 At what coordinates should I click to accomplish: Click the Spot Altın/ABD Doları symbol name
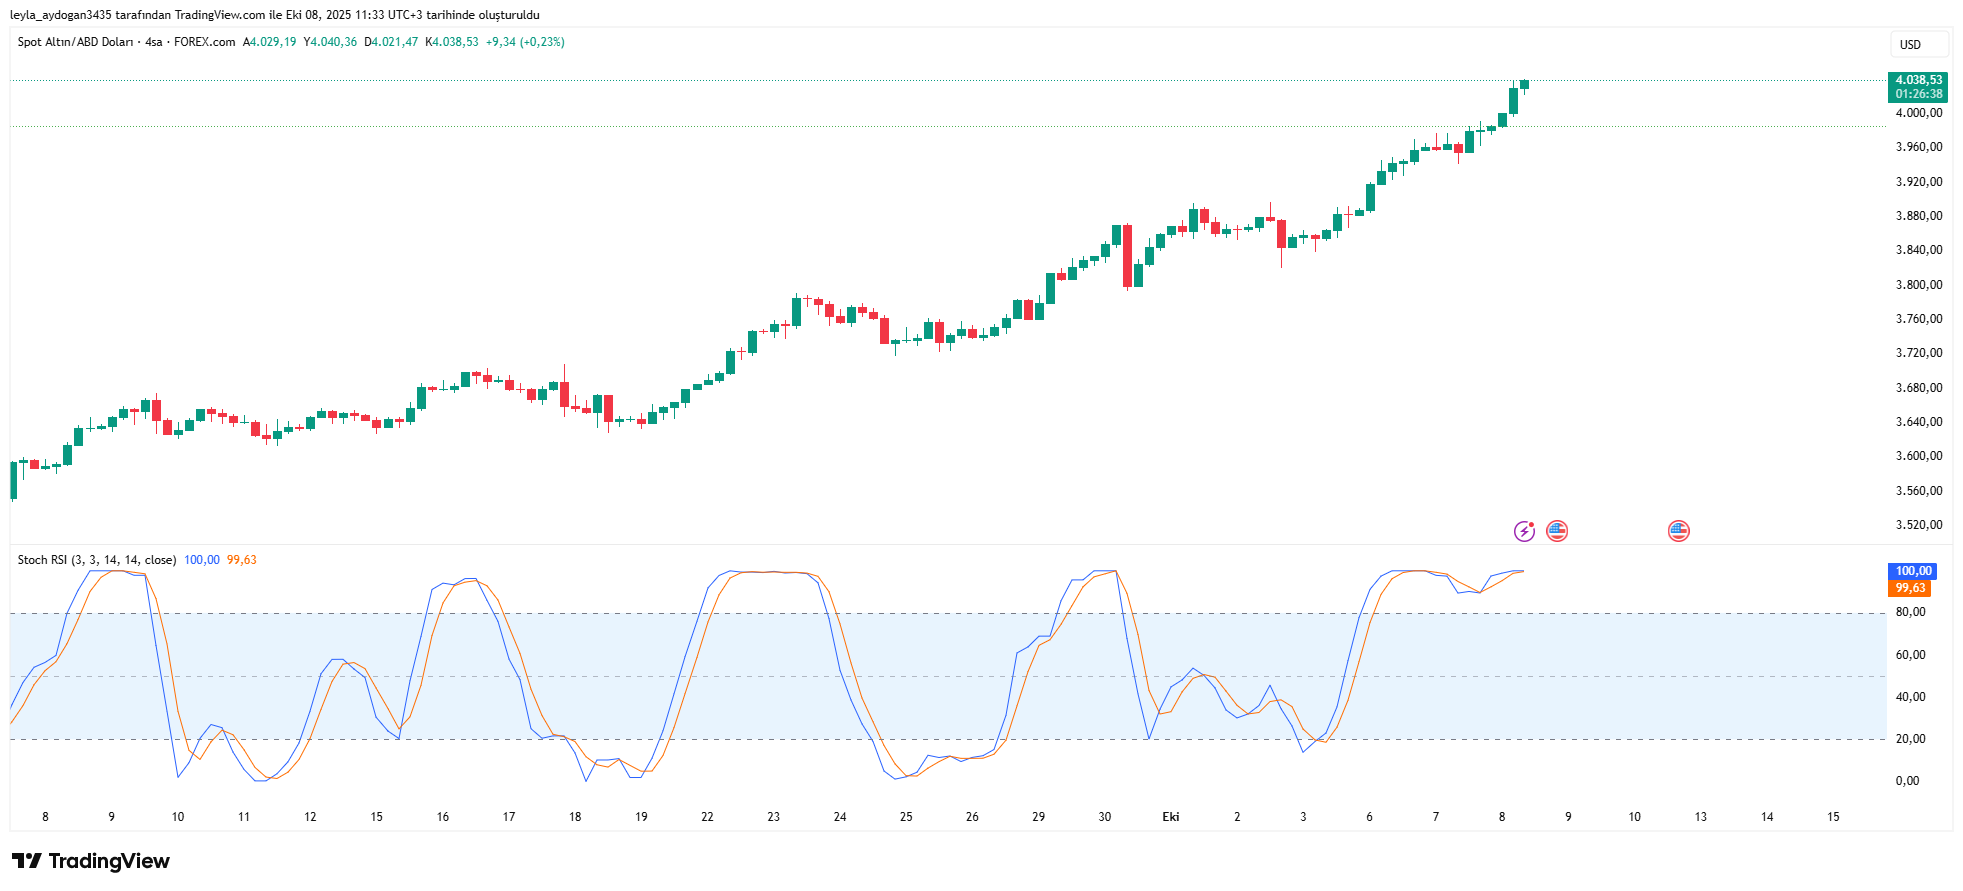click(x=75, y=42)
